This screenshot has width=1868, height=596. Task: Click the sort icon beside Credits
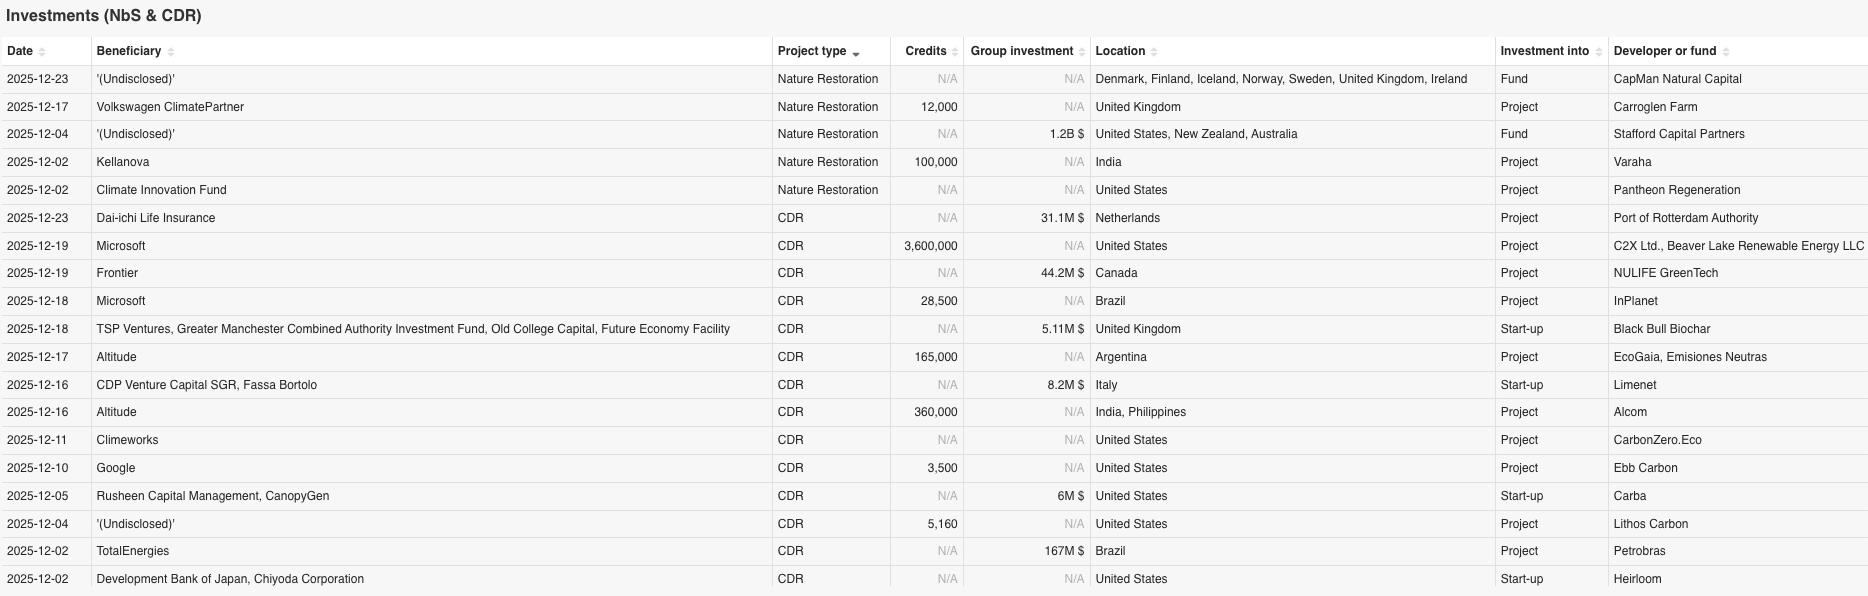[x=955, y=52]
